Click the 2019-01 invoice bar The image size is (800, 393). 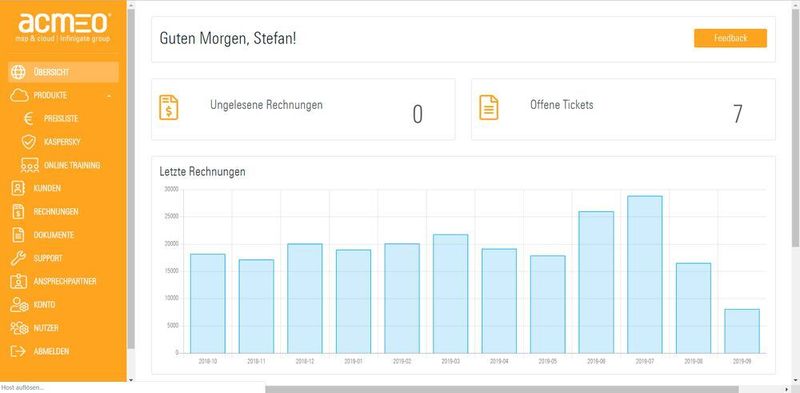pos(353,301)
